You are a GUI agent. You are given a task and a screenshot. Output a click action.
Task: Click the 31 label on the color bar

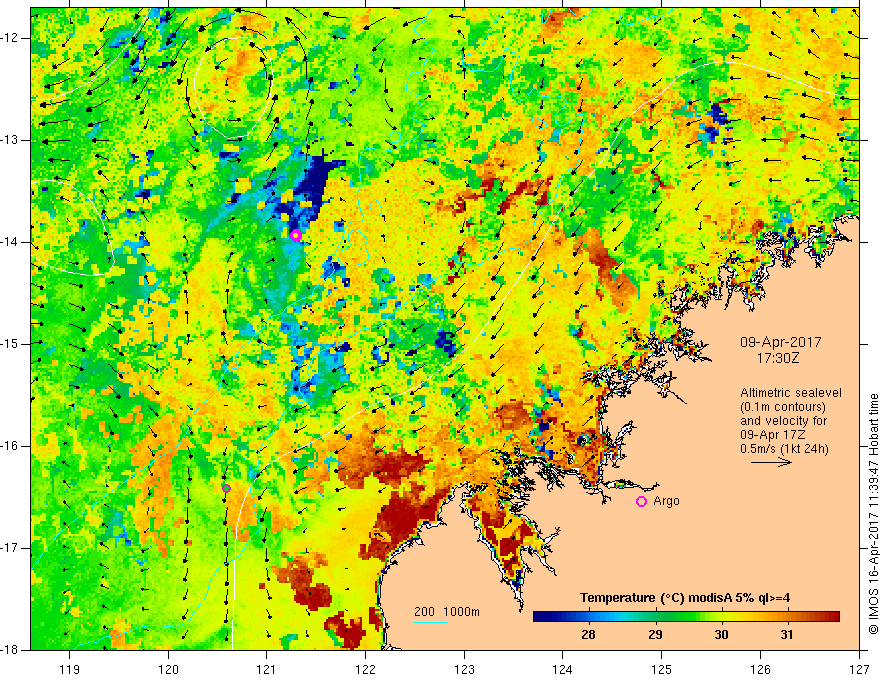pyautogui.click(x=787, y=635)
